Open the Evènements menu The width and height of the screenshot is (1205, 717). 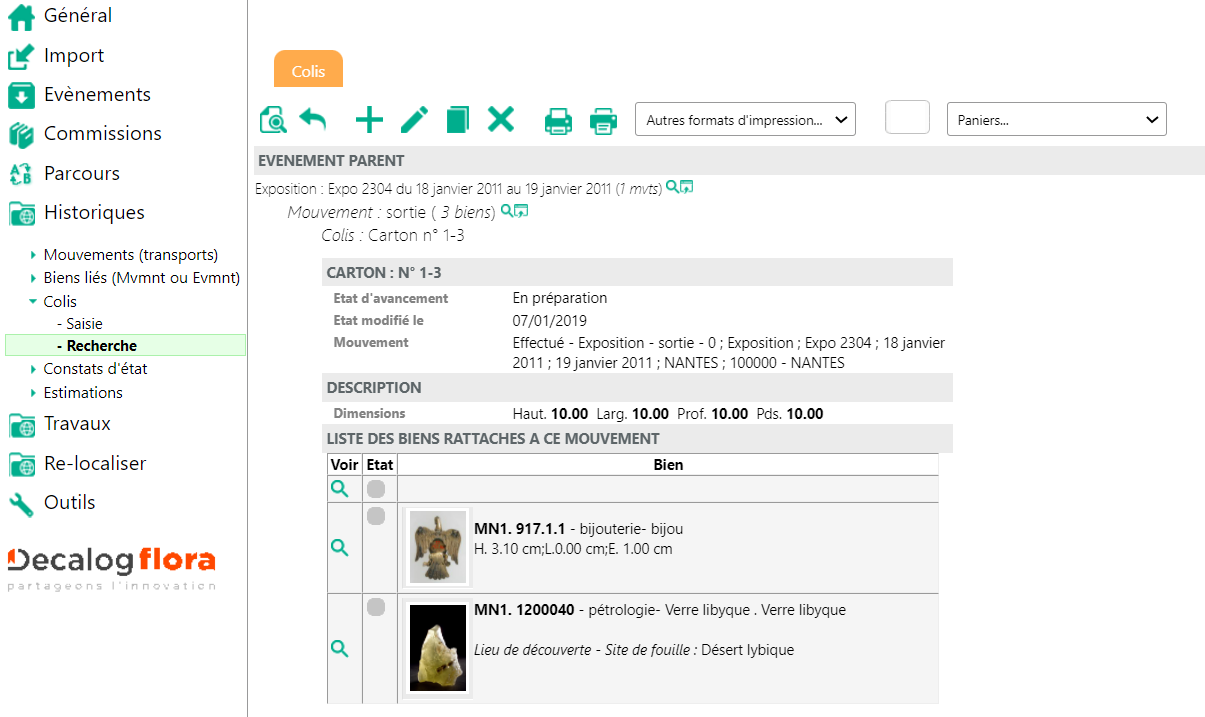(x=97, y=95)
